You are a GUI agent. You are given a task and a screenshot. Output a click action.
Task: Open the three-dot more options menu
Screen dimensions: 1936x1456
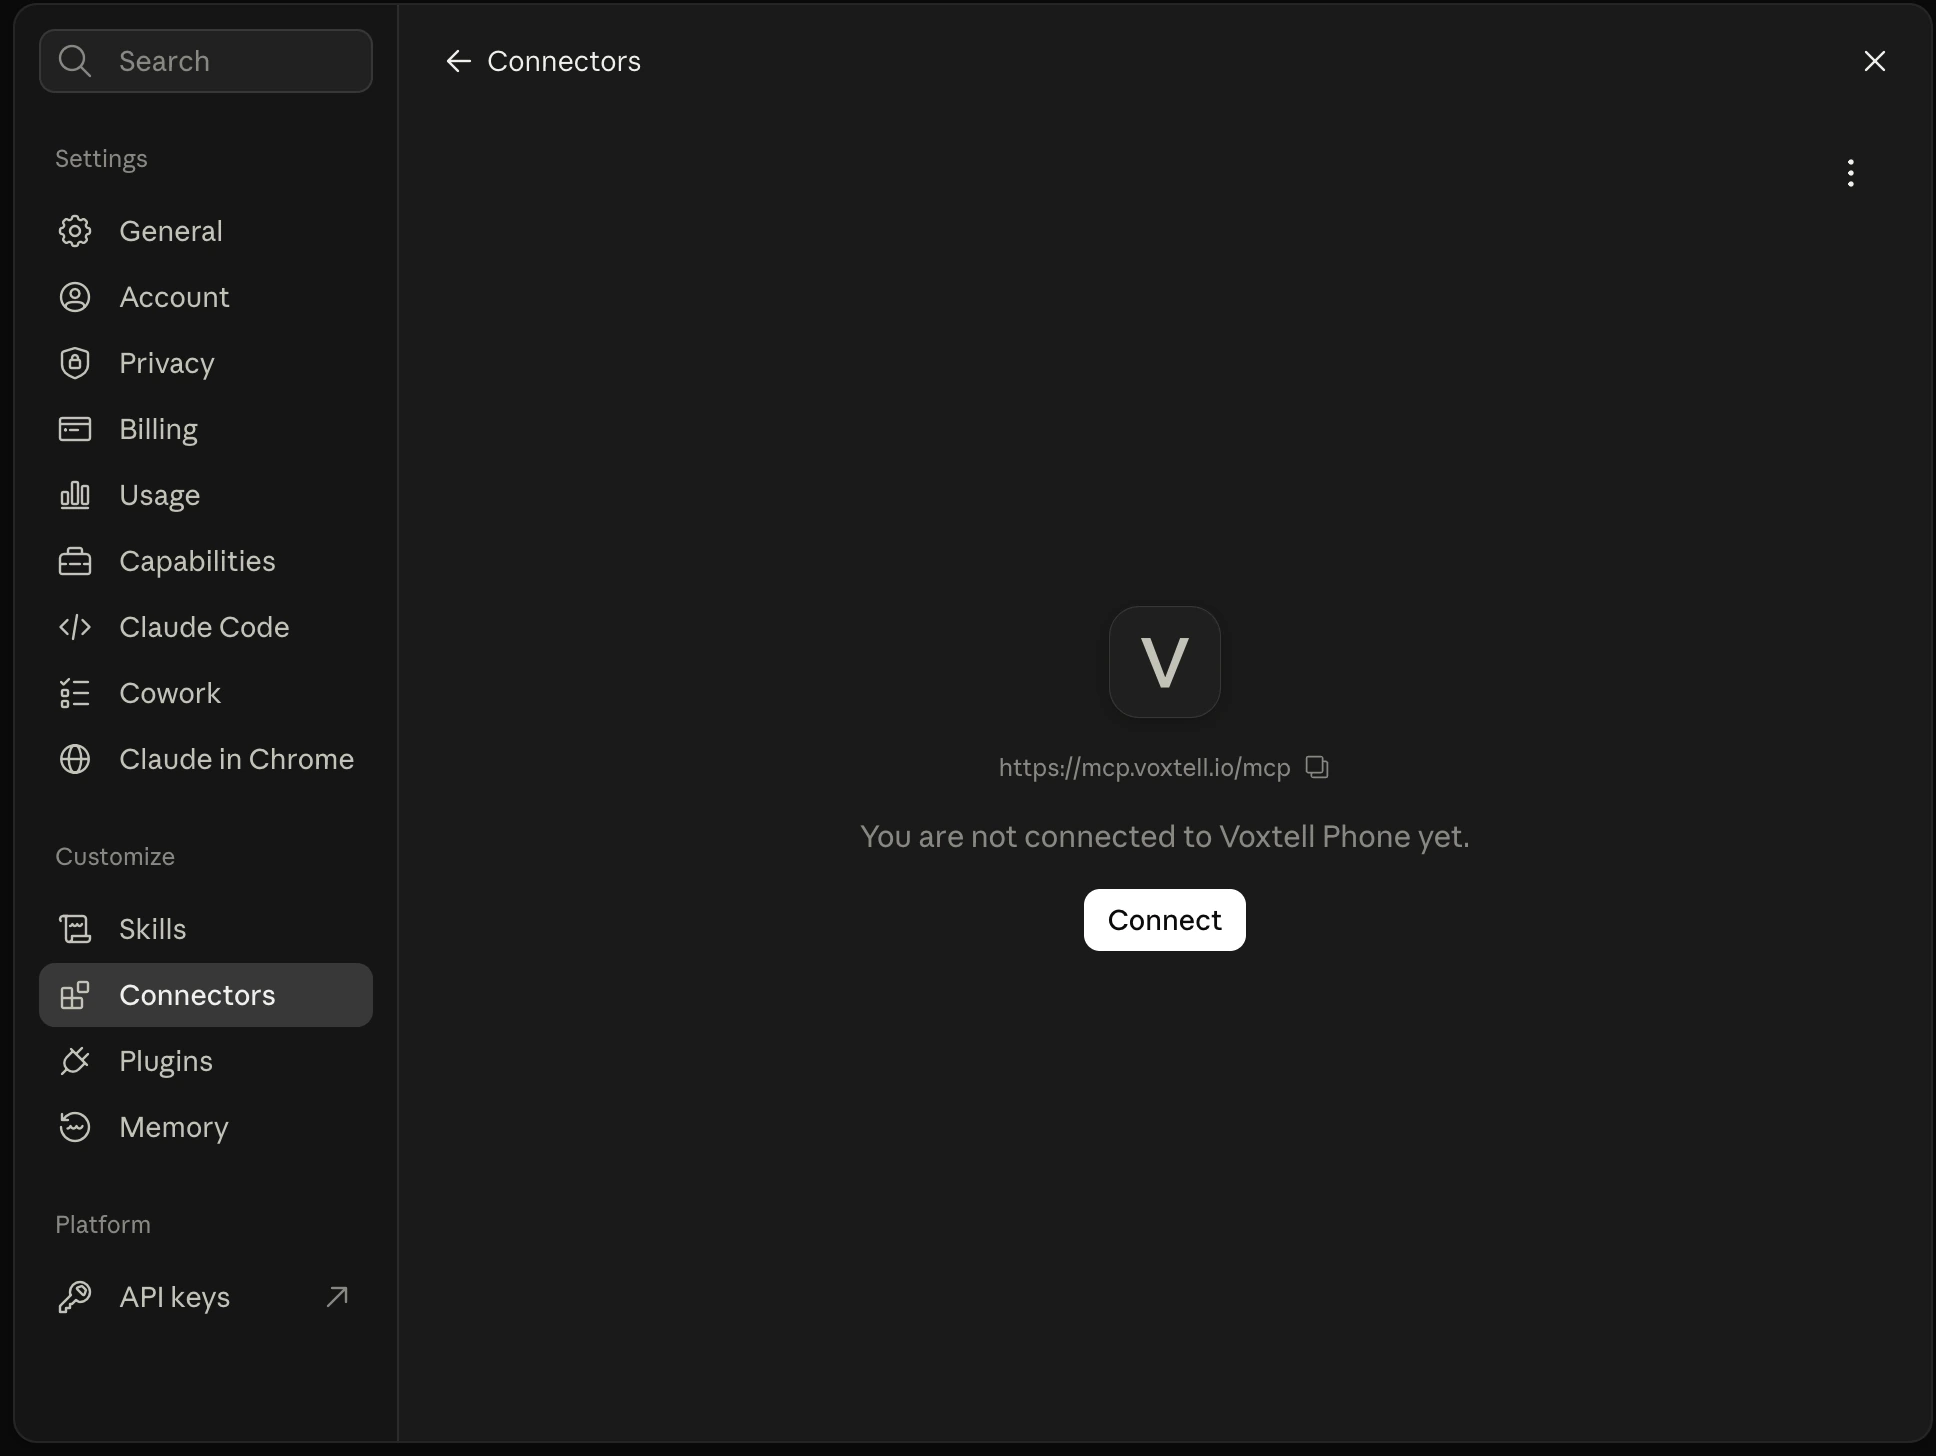click(1851, 173)
